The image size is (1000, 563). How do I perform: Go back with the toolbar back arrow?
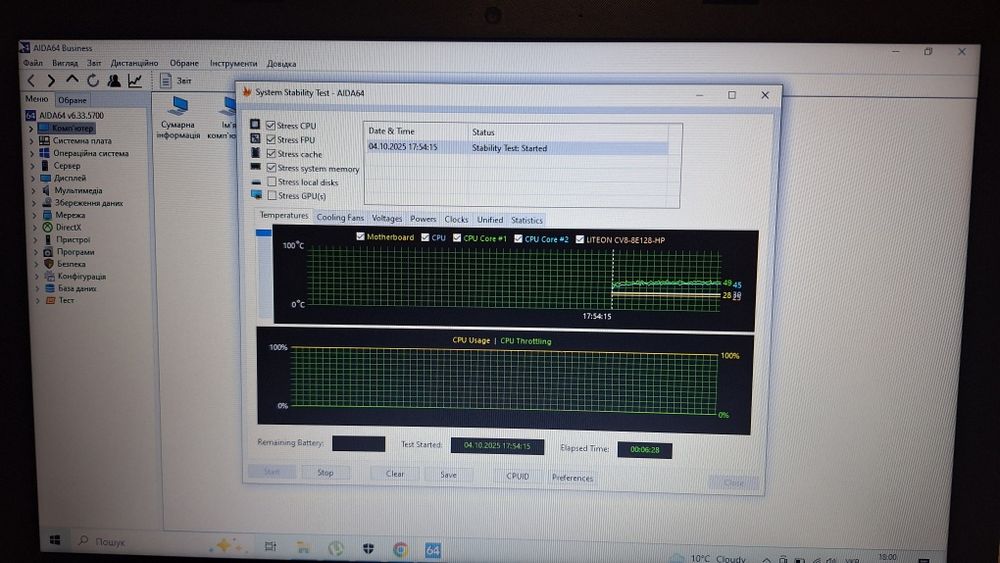click(31, 80)
